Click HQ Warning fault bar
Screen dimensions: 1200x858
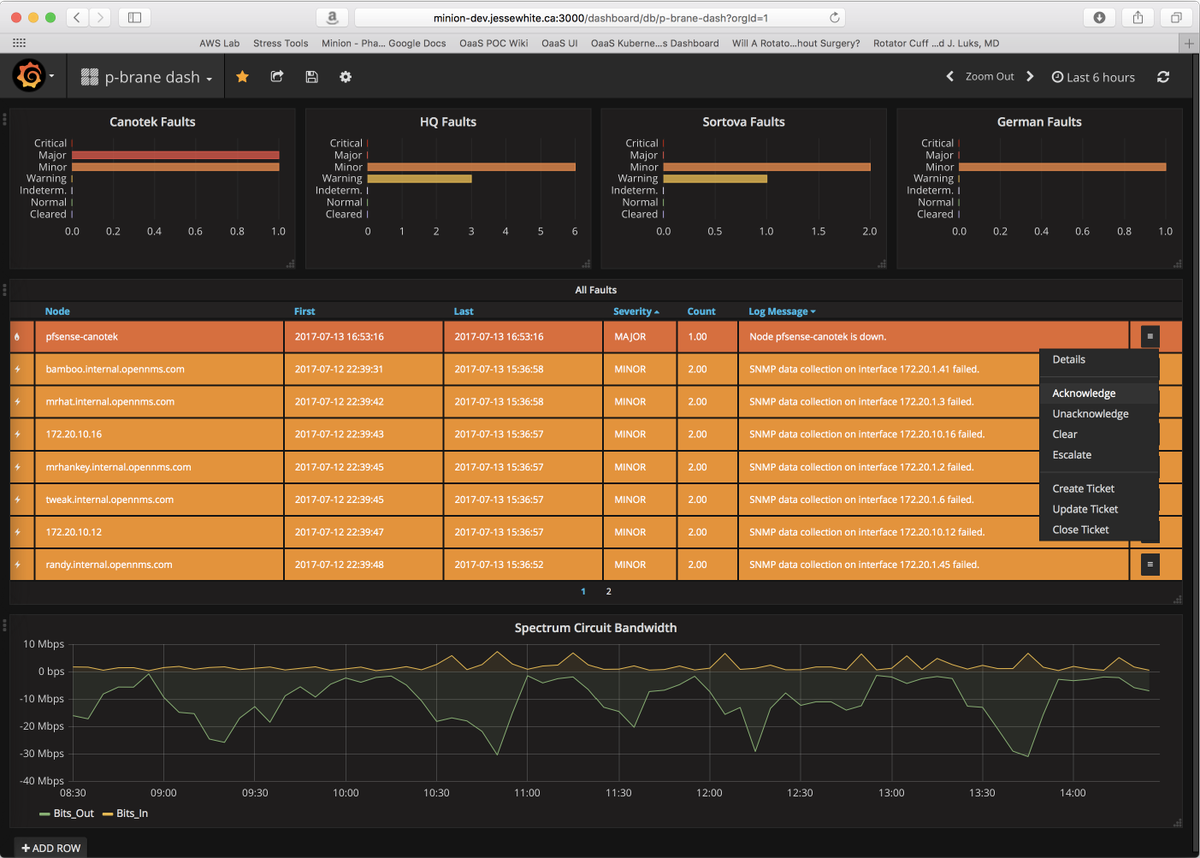coord(420,179)
